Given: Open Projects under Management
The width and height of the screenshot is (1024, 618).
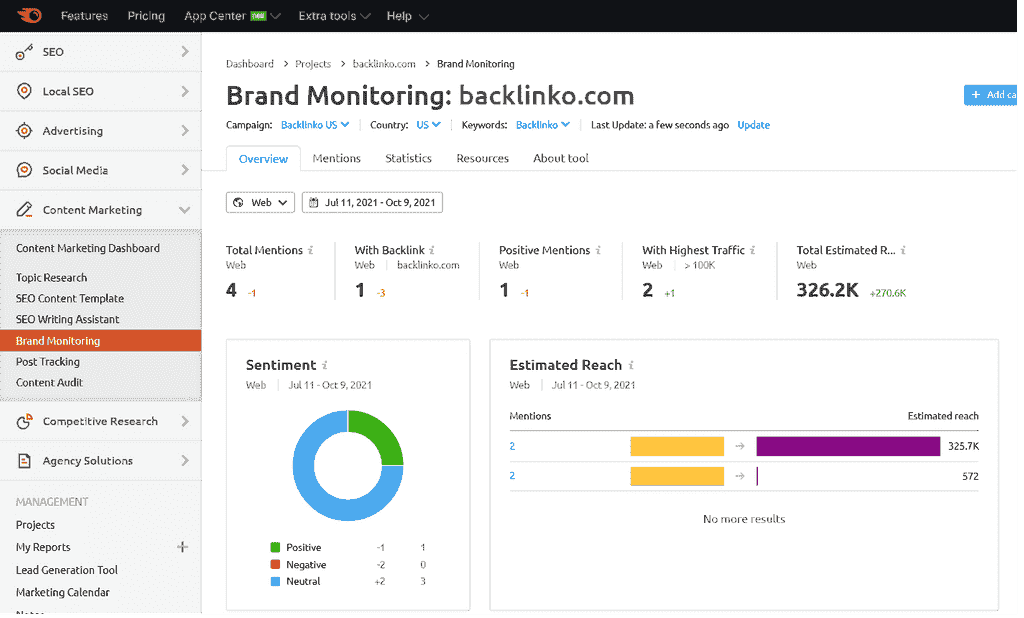Looking at the screenshot, I should click(35, 525).
